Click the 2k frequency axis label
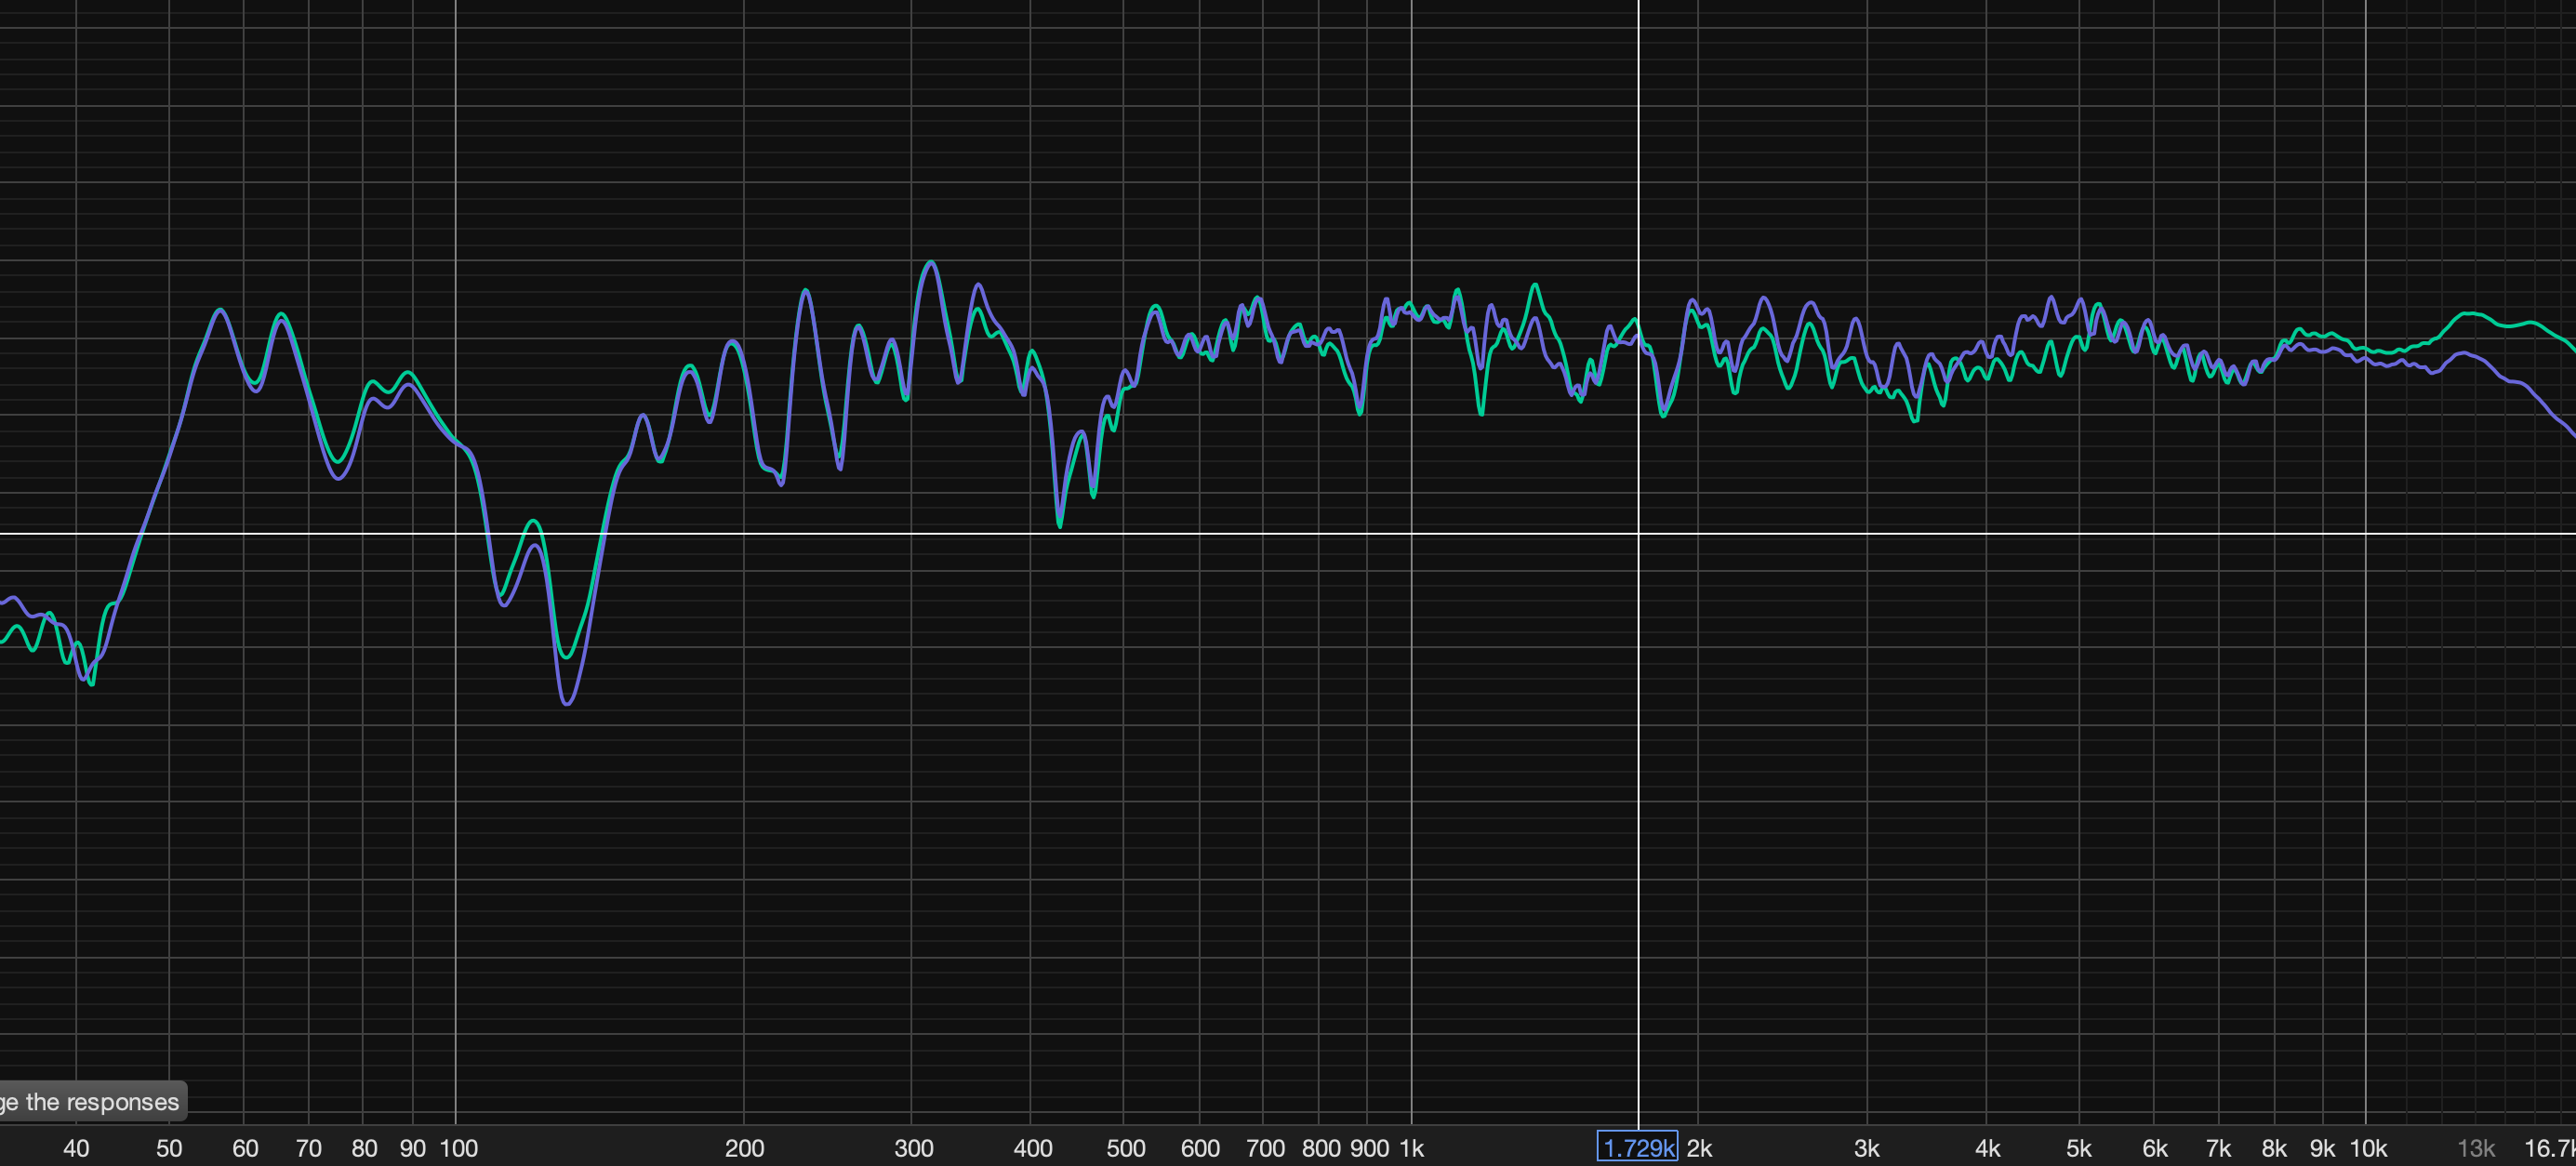This screenshot has height=1166, width=2576. [1699, 1148]
